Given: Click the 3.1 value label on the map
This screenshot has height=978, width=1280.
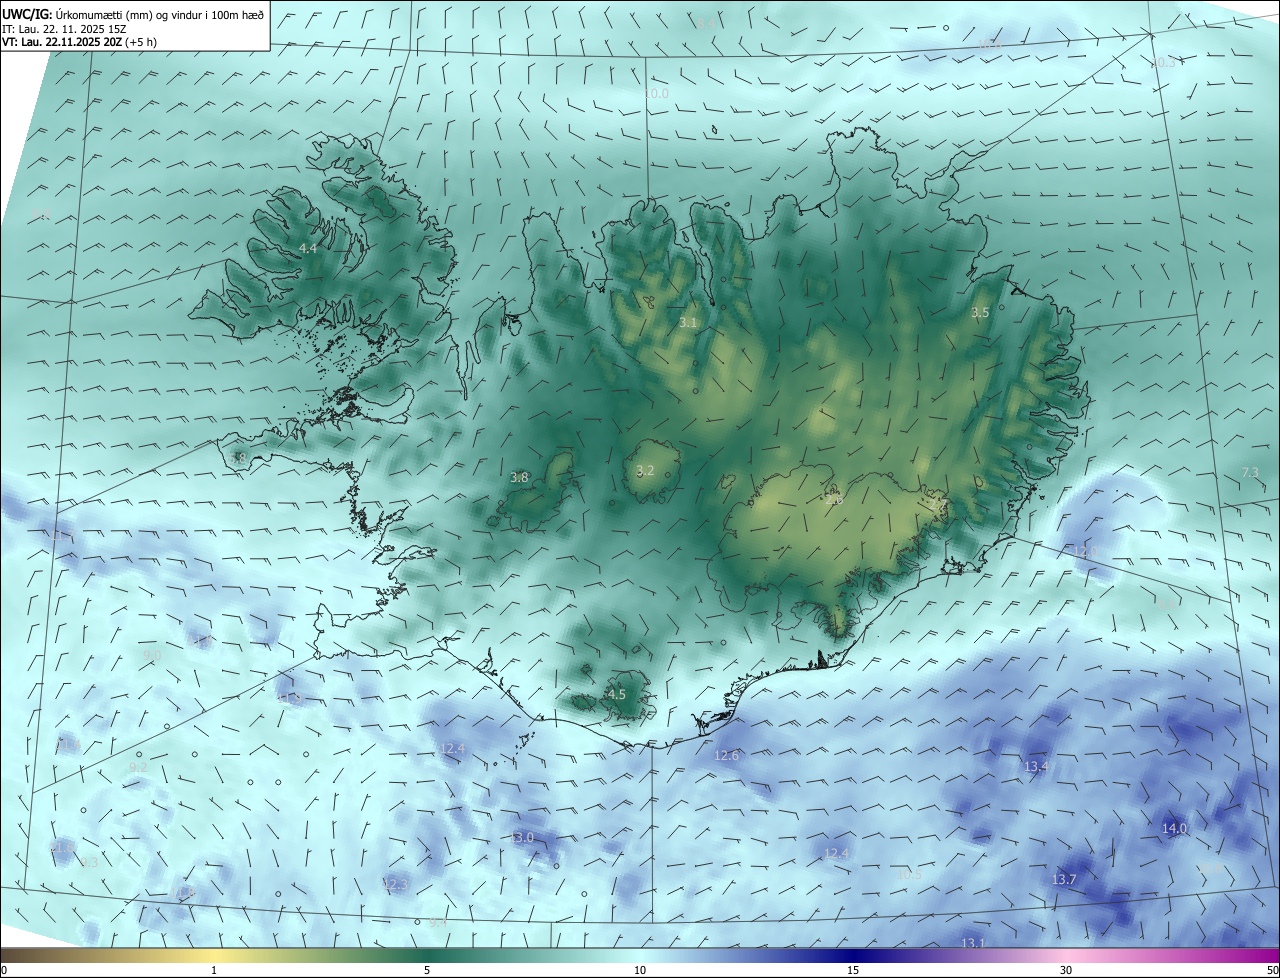Looking at the screenshot, I should 688,322.
